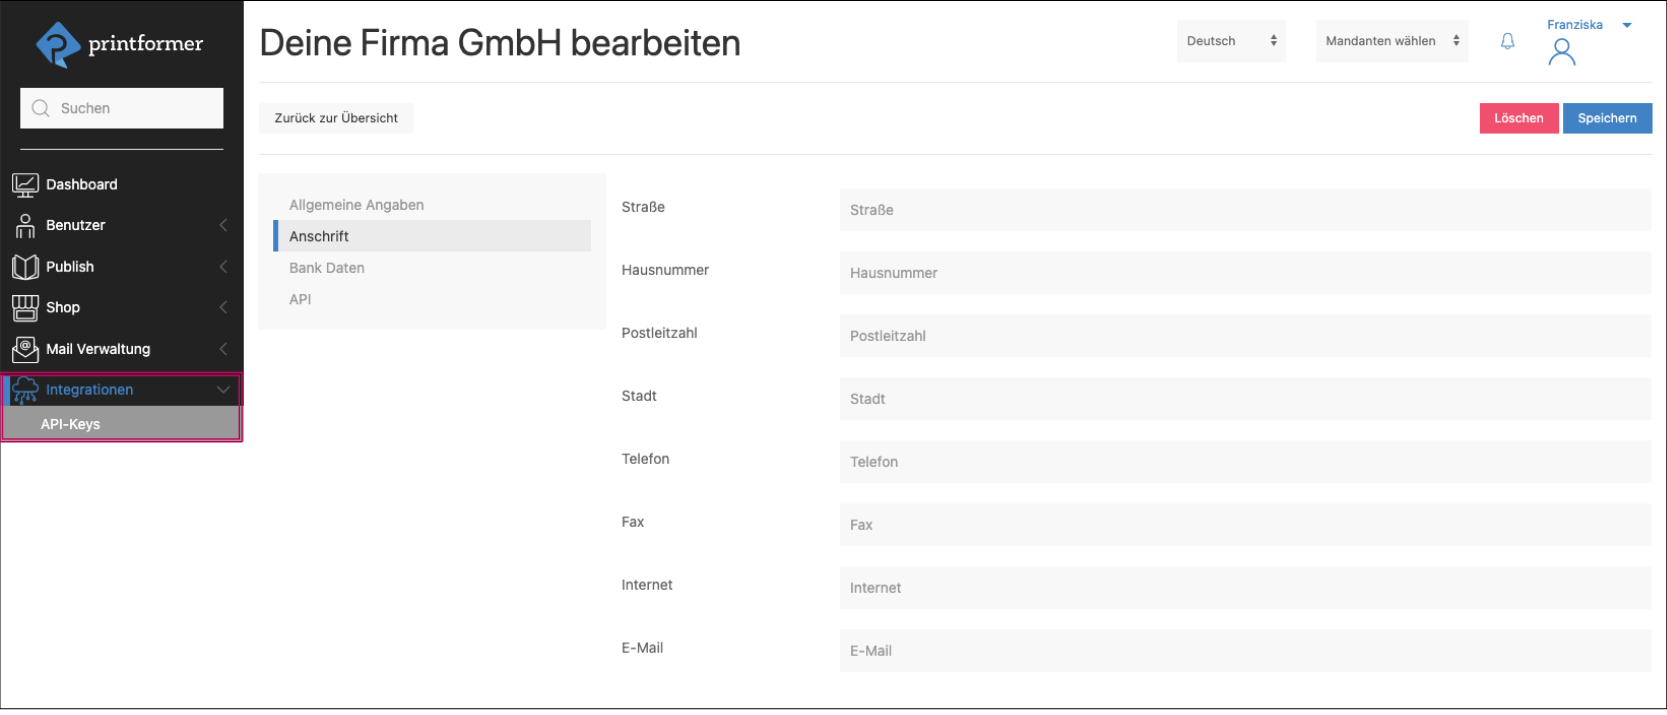Image resolution: width=1667 pixels, height=715 pixels.
Task: Click the Shop storefront icon
Action: tap(25, 308)
